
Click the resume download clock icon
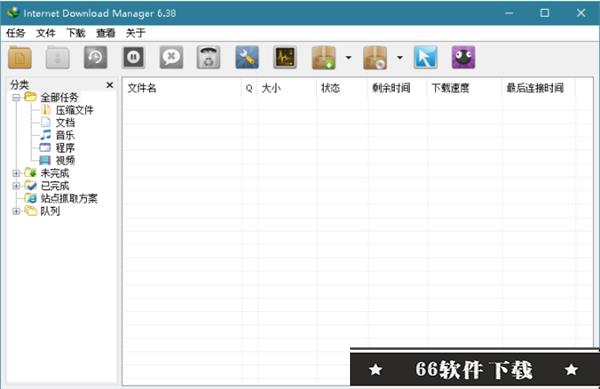[95, 57]
